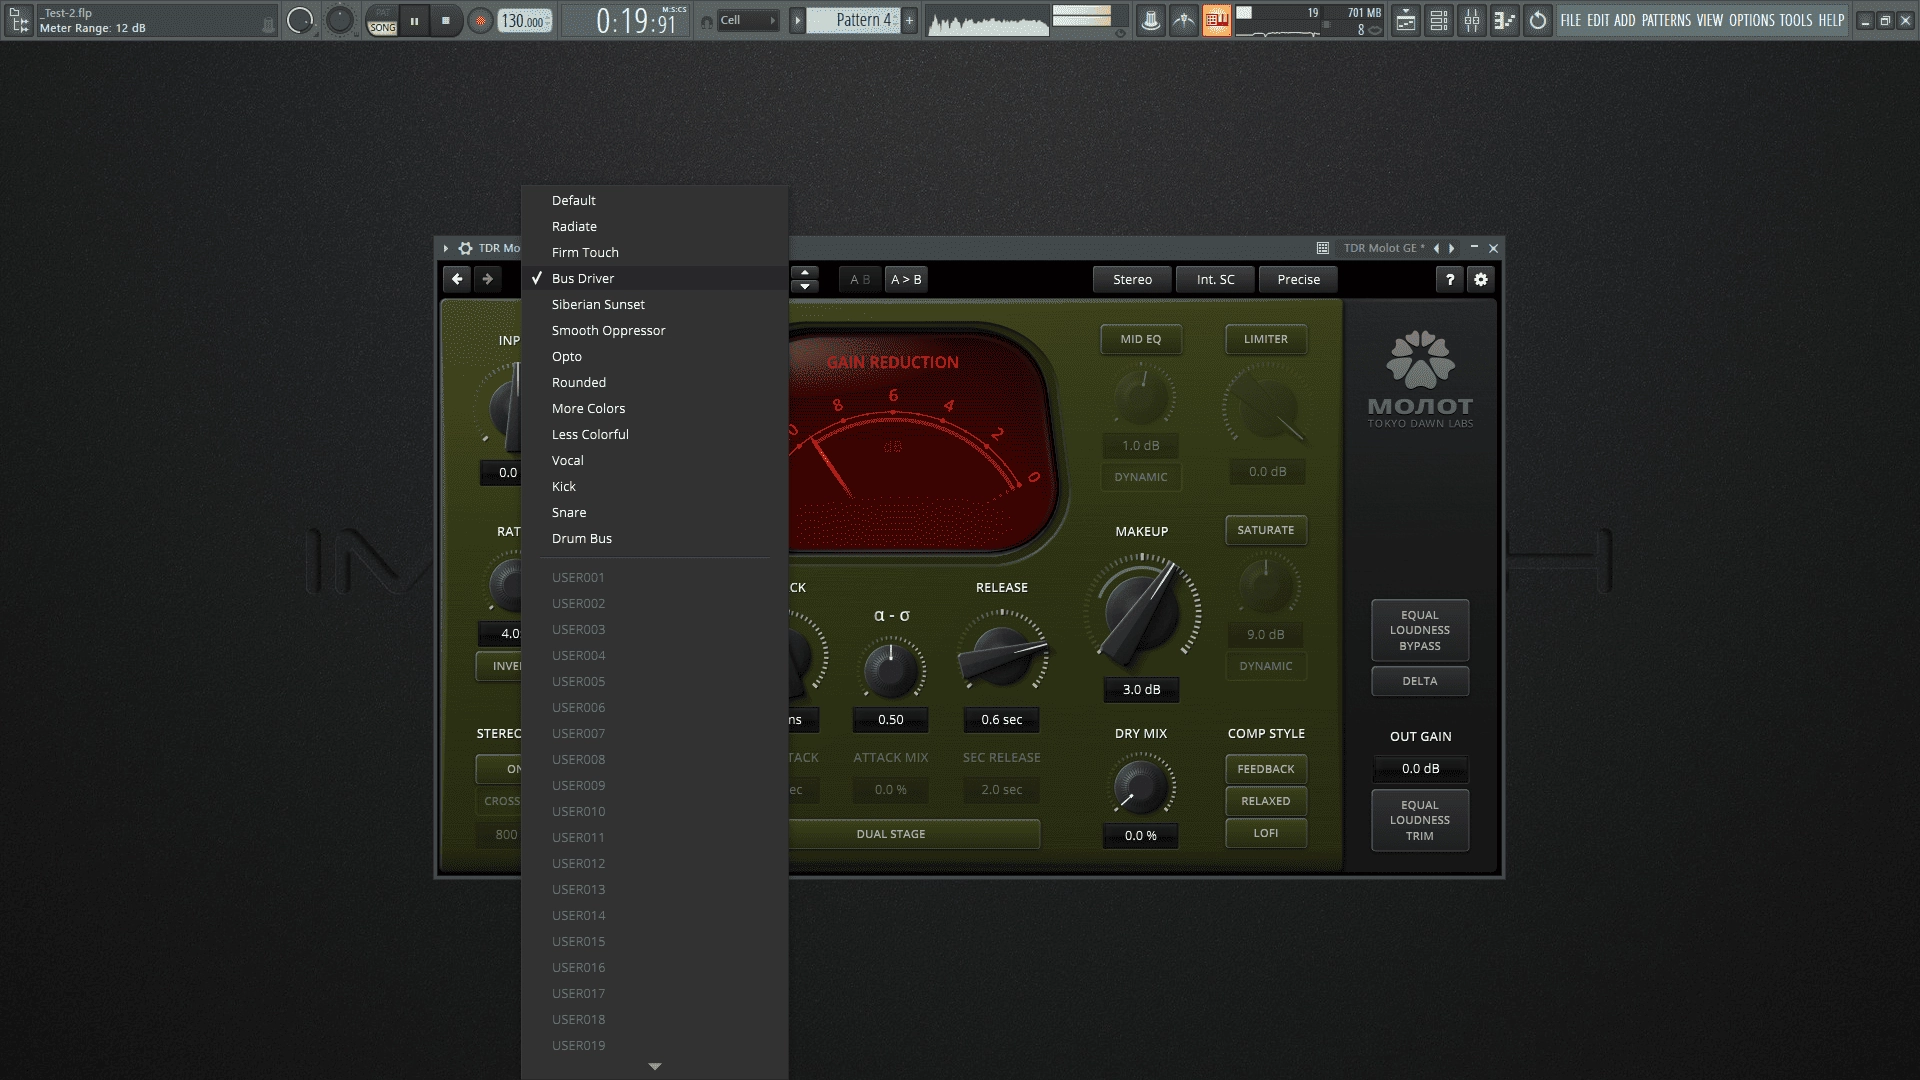
Task: Switch PAT/SONG mode toggle
Action: [x=382, y=20]
